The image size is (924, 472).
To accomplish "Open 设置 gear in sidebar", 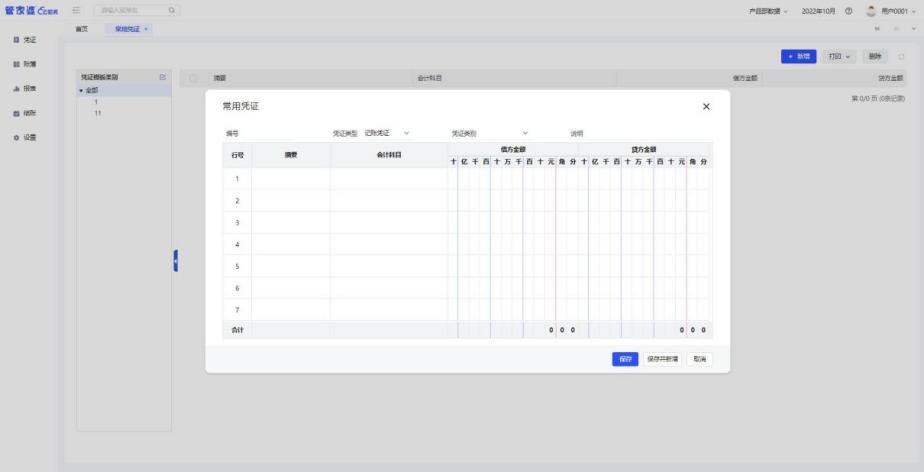I will tap(16, 137).
